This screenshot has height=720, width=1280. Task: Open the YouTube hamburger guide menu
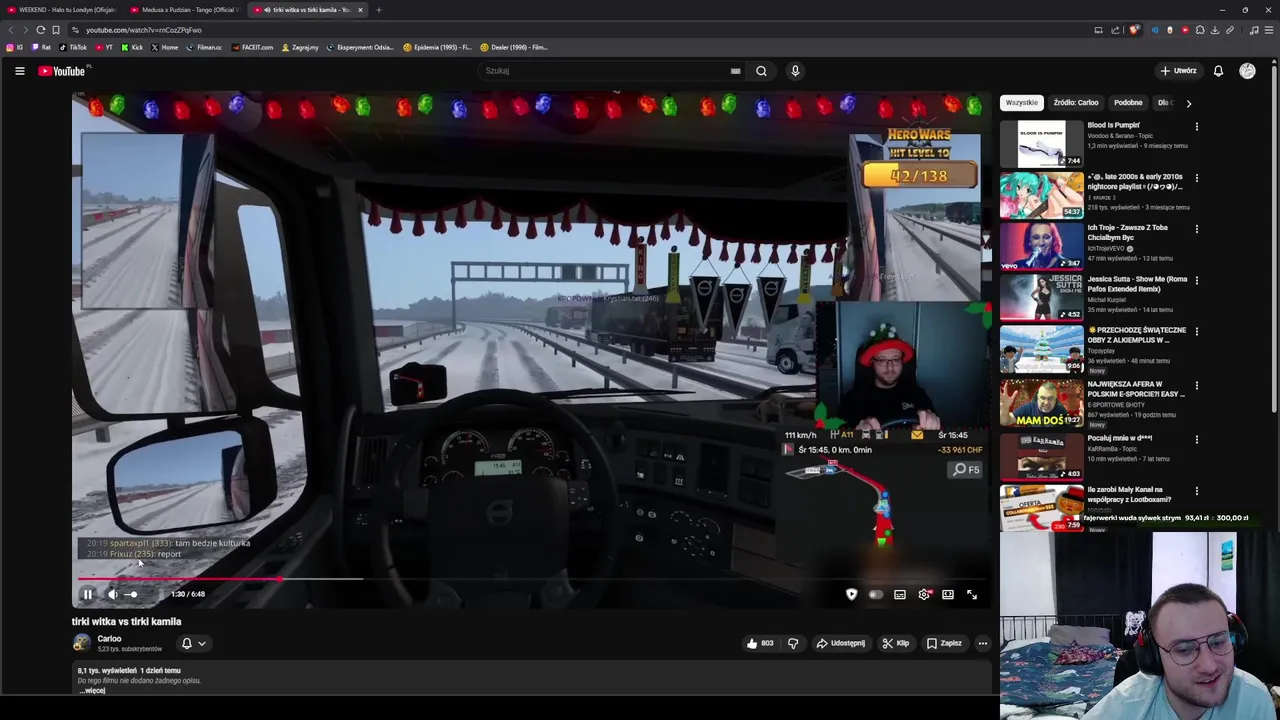(x=19, y=71)
